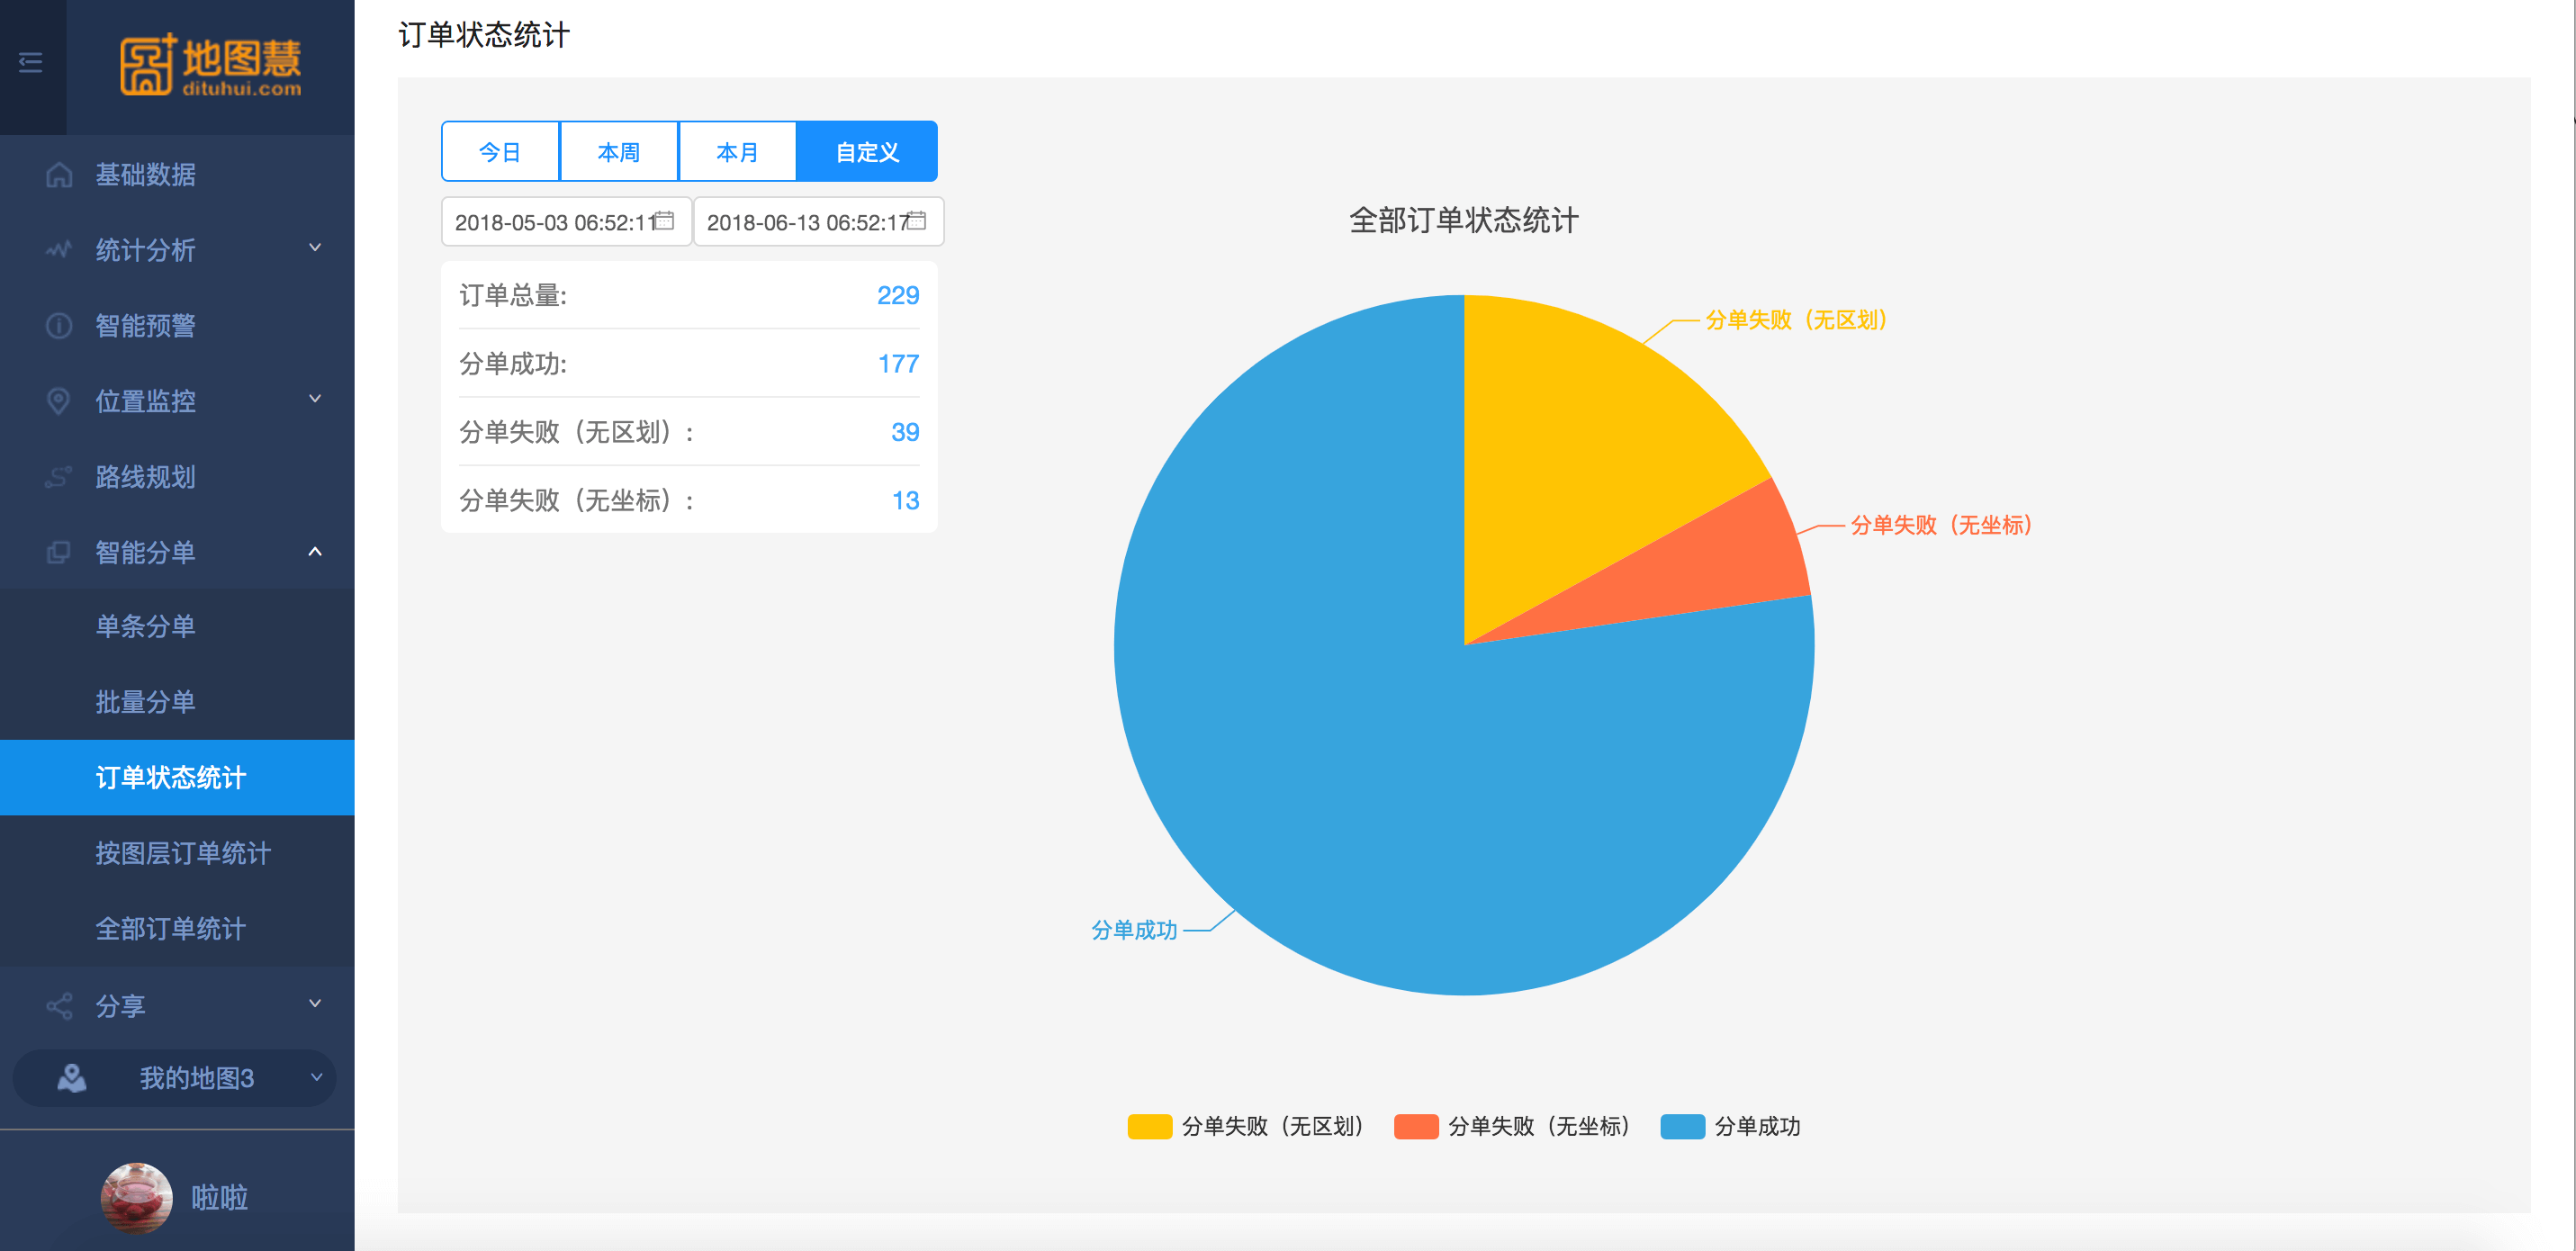Select the 订单状态统计 submenu item
Screen dimensions: 2576x1251
pyautogui.click(x=177, y=778)
